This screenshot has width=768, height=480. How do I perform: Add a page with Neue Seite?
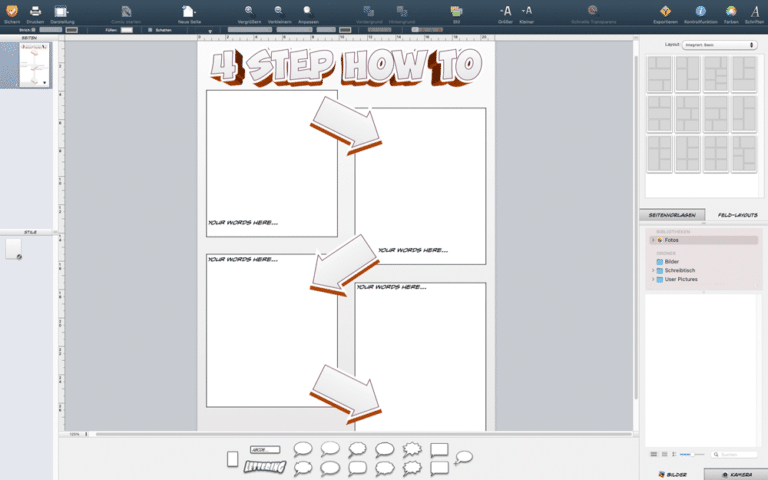click(x=189, y=11)
